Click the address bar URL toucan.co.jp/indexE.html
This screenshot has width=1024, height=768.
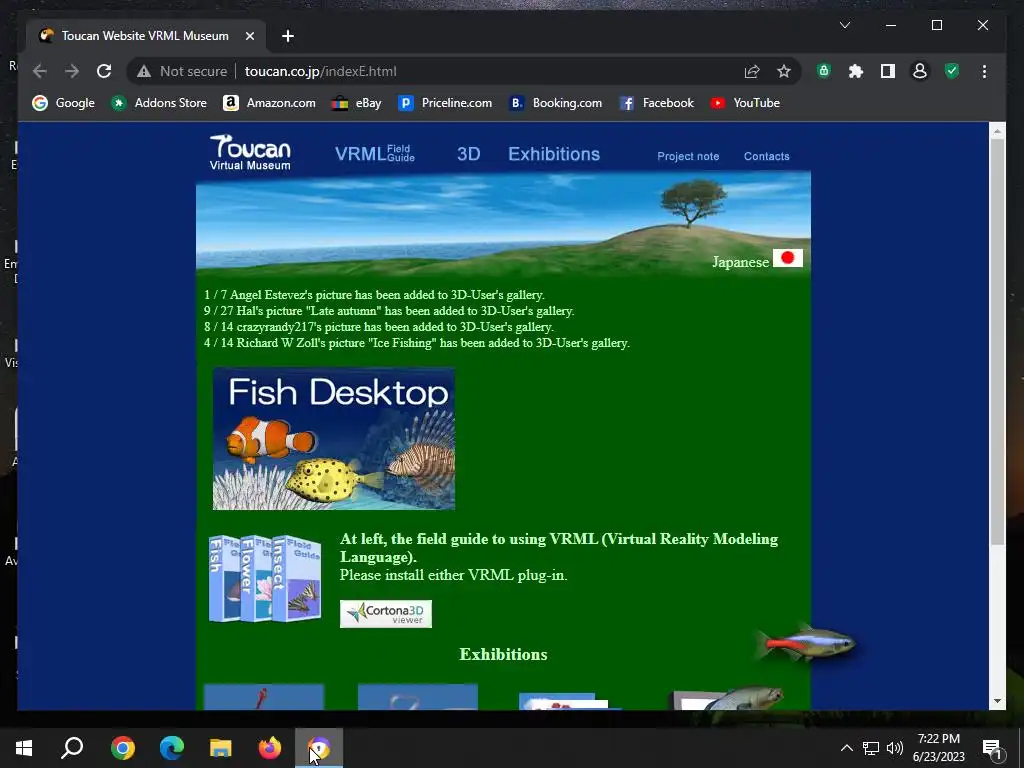coord(320,71)
